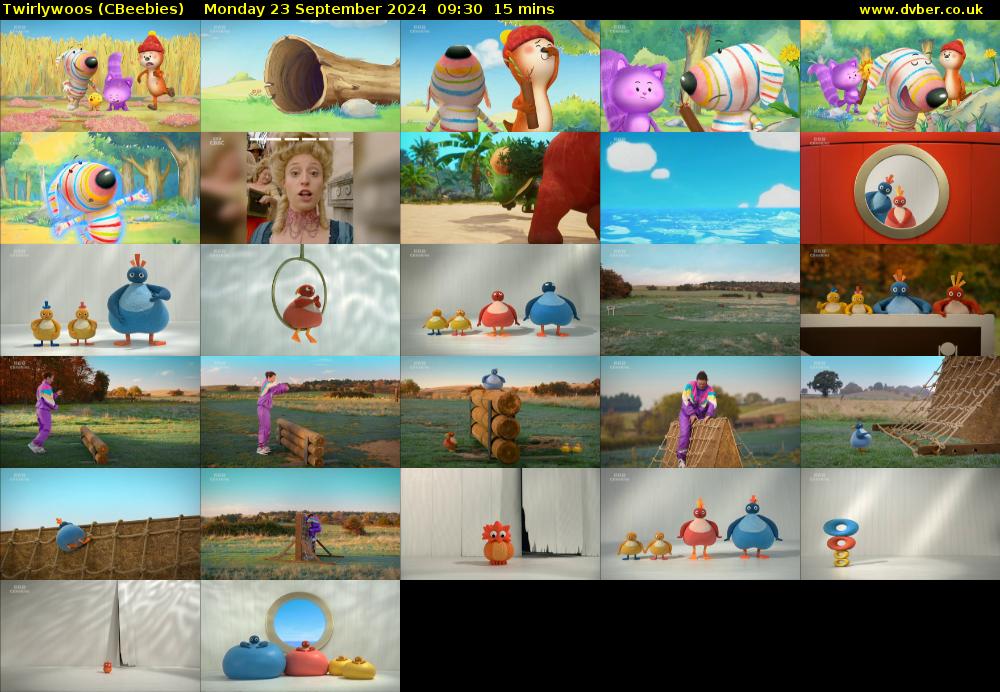Click the thumbnail of the pink cat character

[700, 75]
